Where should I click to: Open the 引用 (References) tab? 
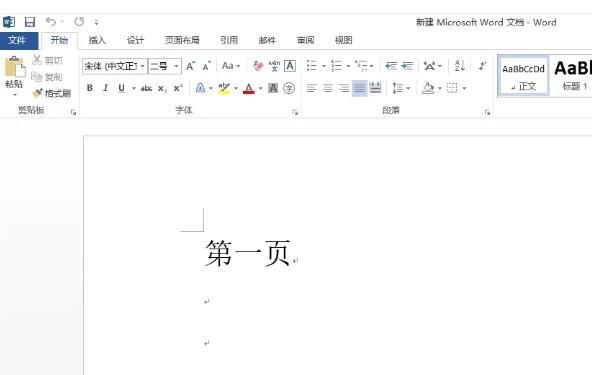(229, 40)
